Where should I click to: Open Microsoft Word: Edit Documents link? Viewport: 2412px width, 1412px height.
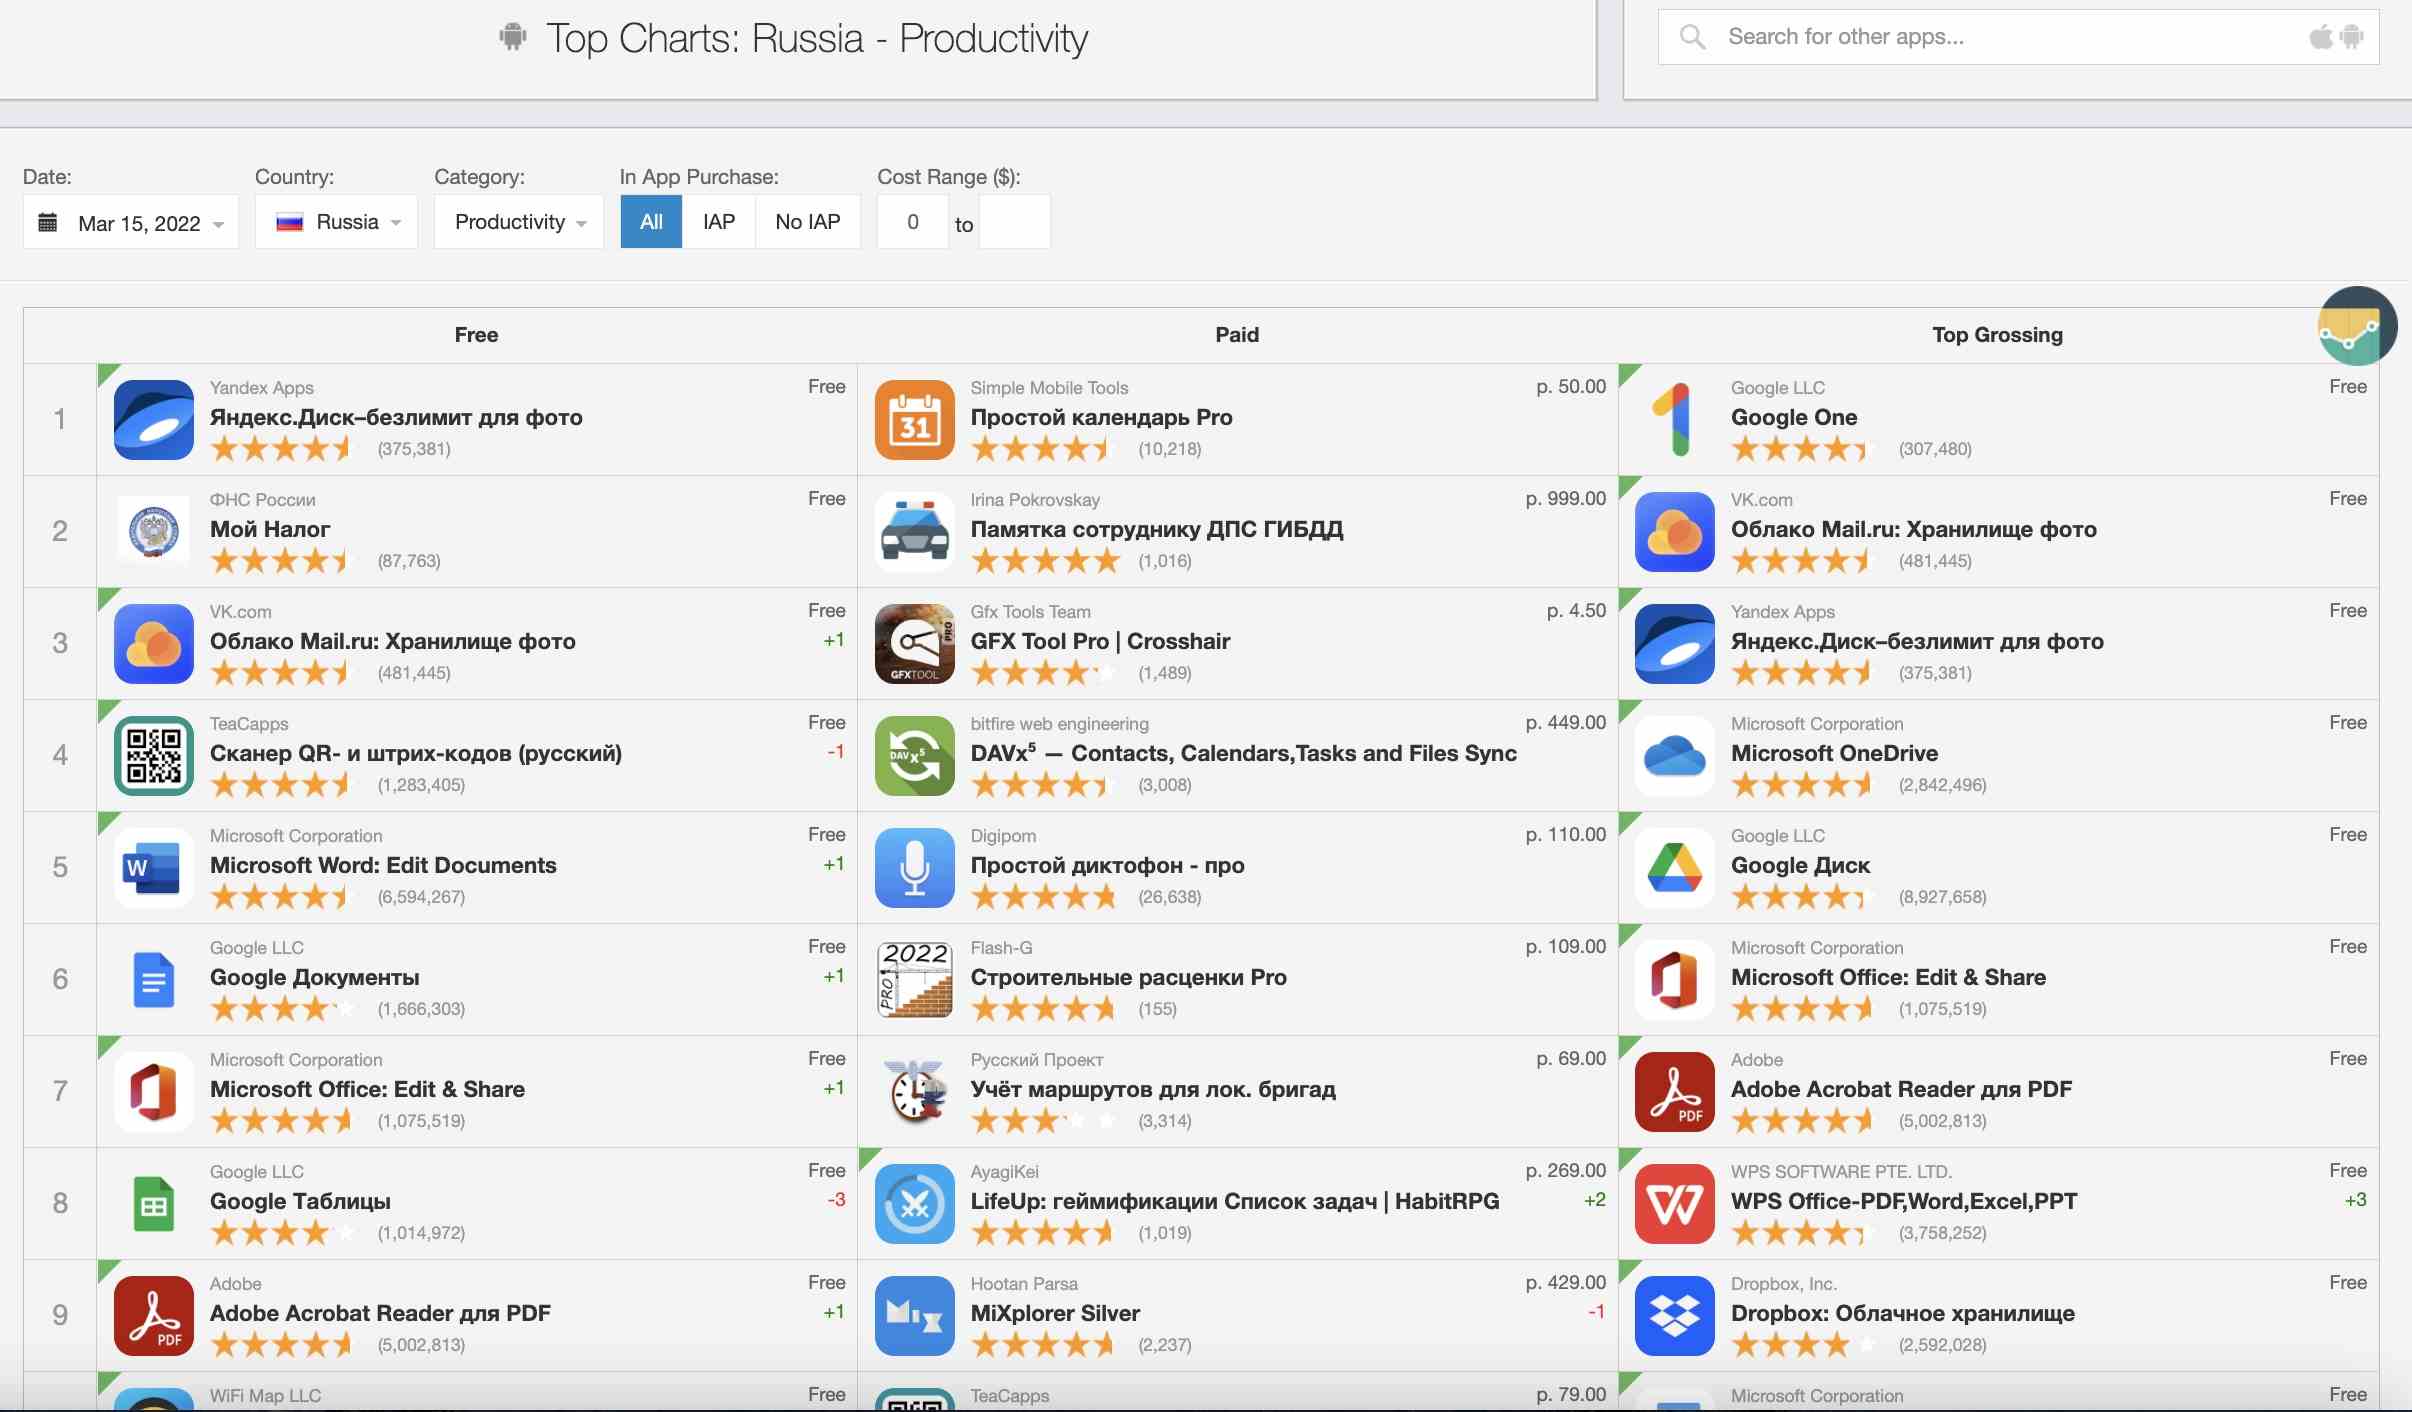383,865
